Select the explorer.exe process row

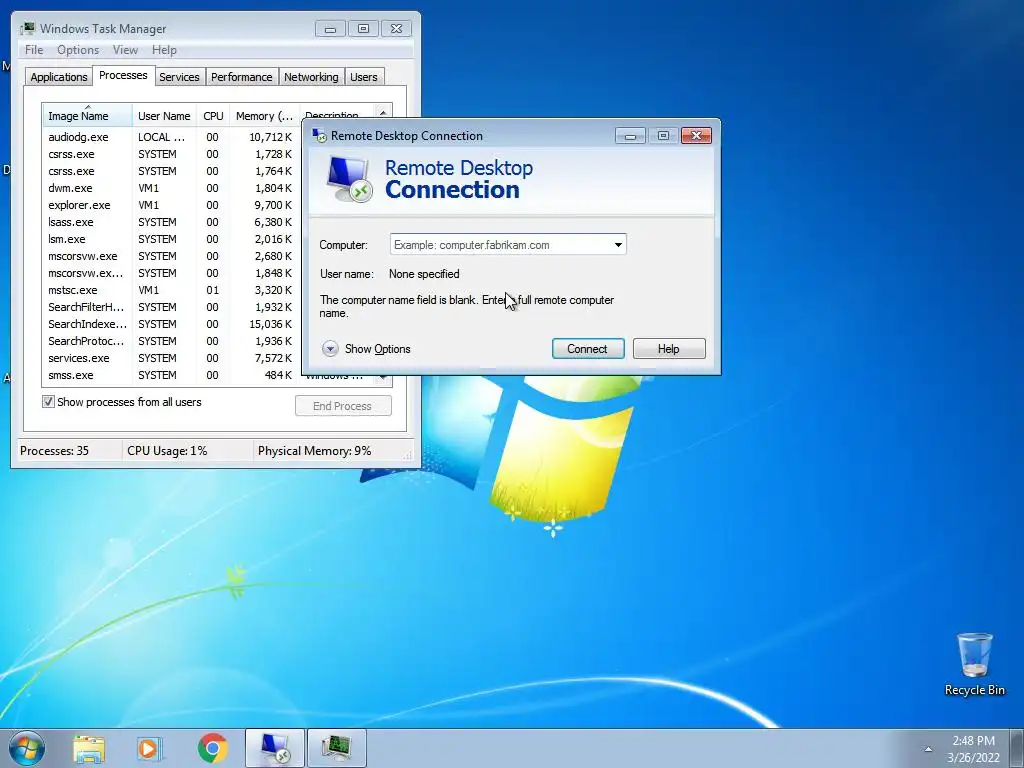pos(172,205)
